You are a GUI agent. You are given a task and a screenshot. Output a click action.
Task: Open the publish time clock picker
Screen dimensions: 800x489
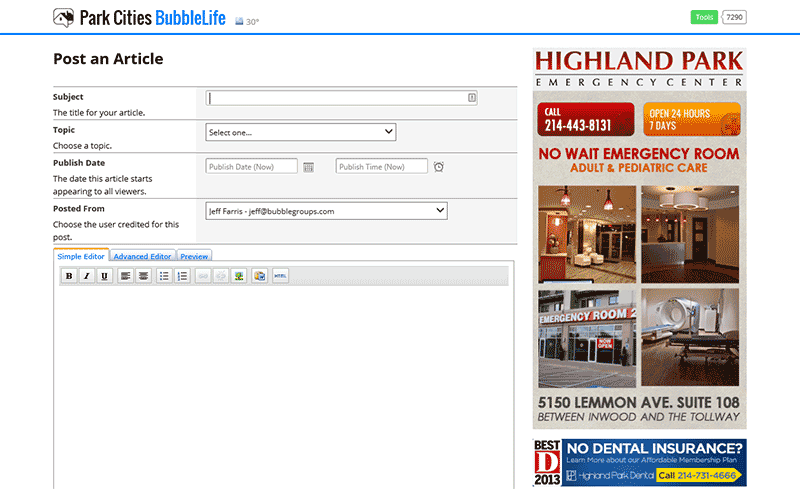coord(439,167)
